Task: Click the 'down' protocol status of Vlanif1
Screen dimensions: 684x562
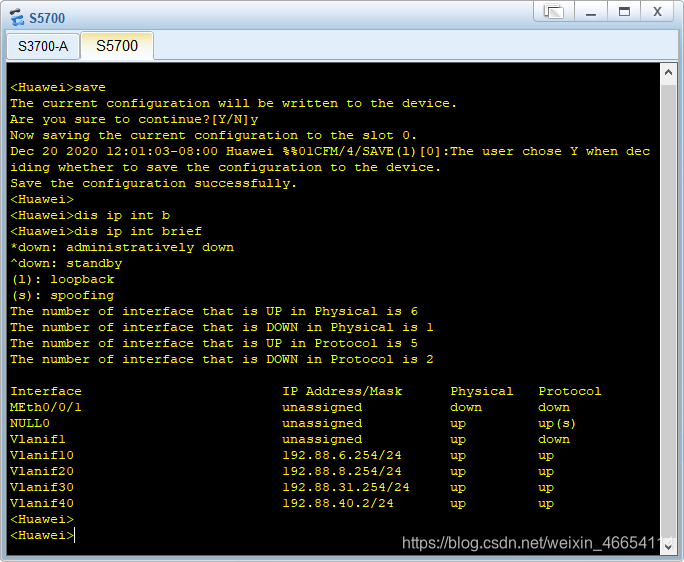Action: click(554, 439)
